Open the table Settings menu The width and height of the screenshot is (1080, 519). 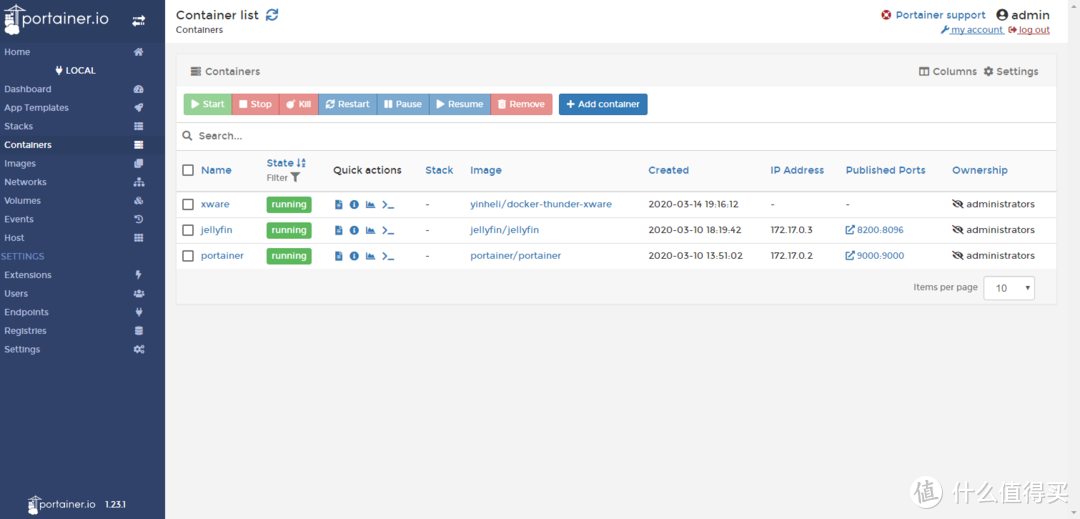pyautogui.click(x=1011, y=72)
